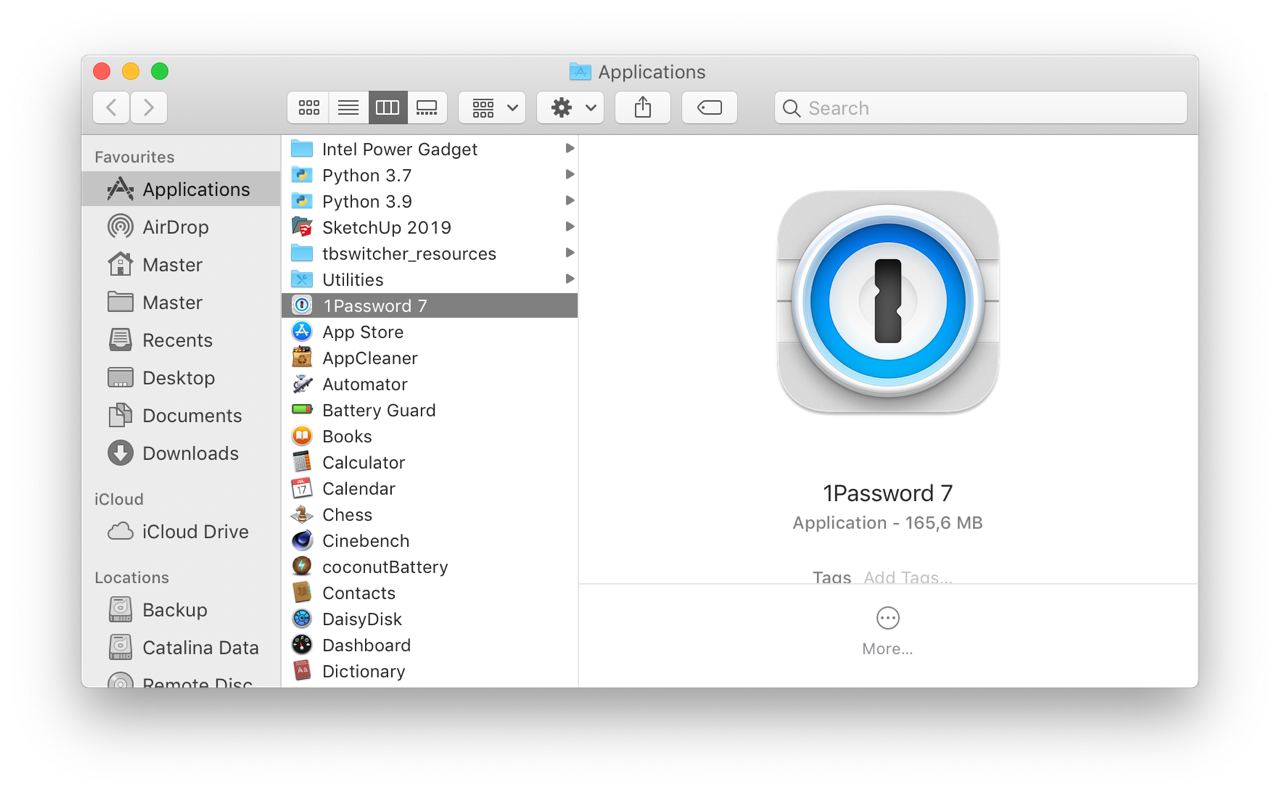1280x795 pixels.
Task: Select the DaisyDisk app icon
Action: click(302, 619)
